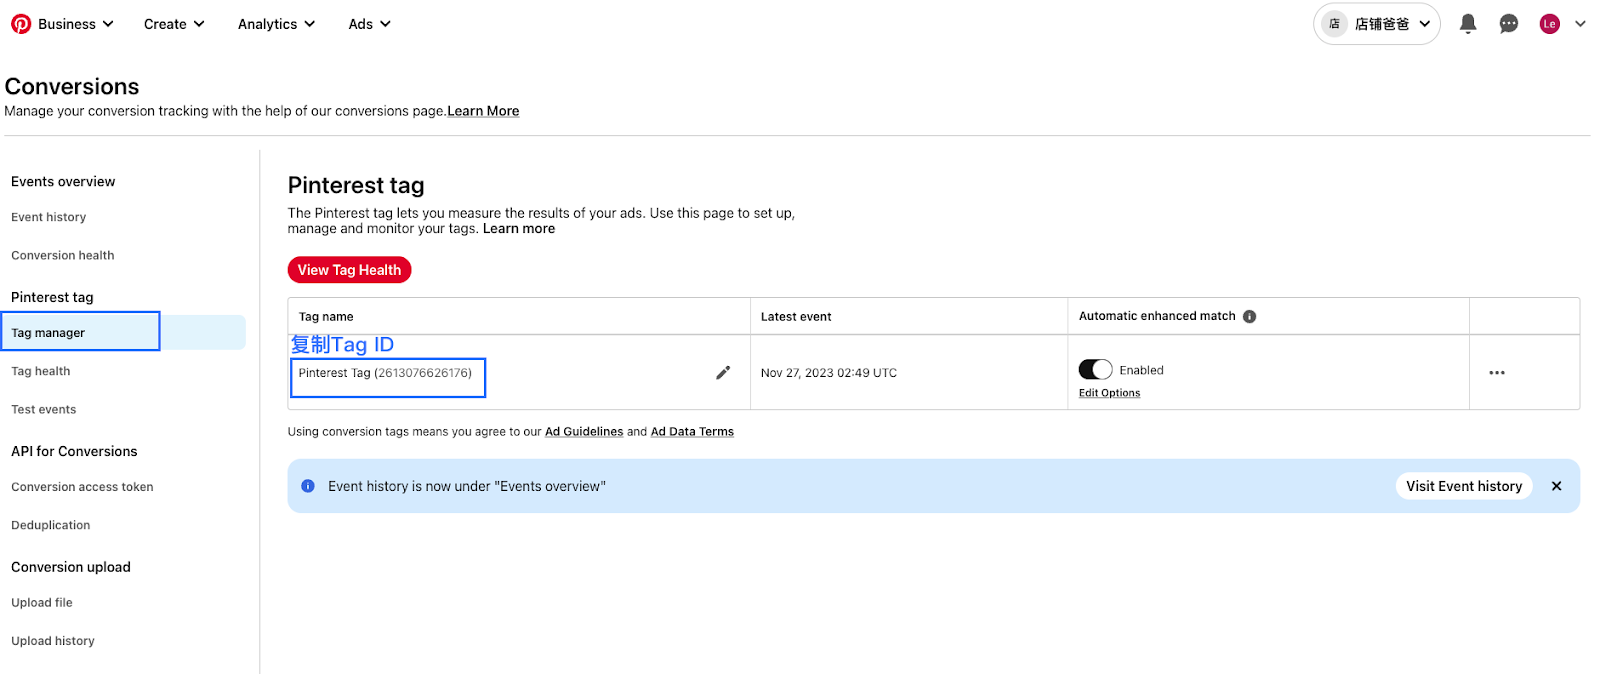Viewport: 1600px width, 674px height.
Task: Open the messages chat bubble icon
Action: pyautogui.click(x=1509, y=24)
